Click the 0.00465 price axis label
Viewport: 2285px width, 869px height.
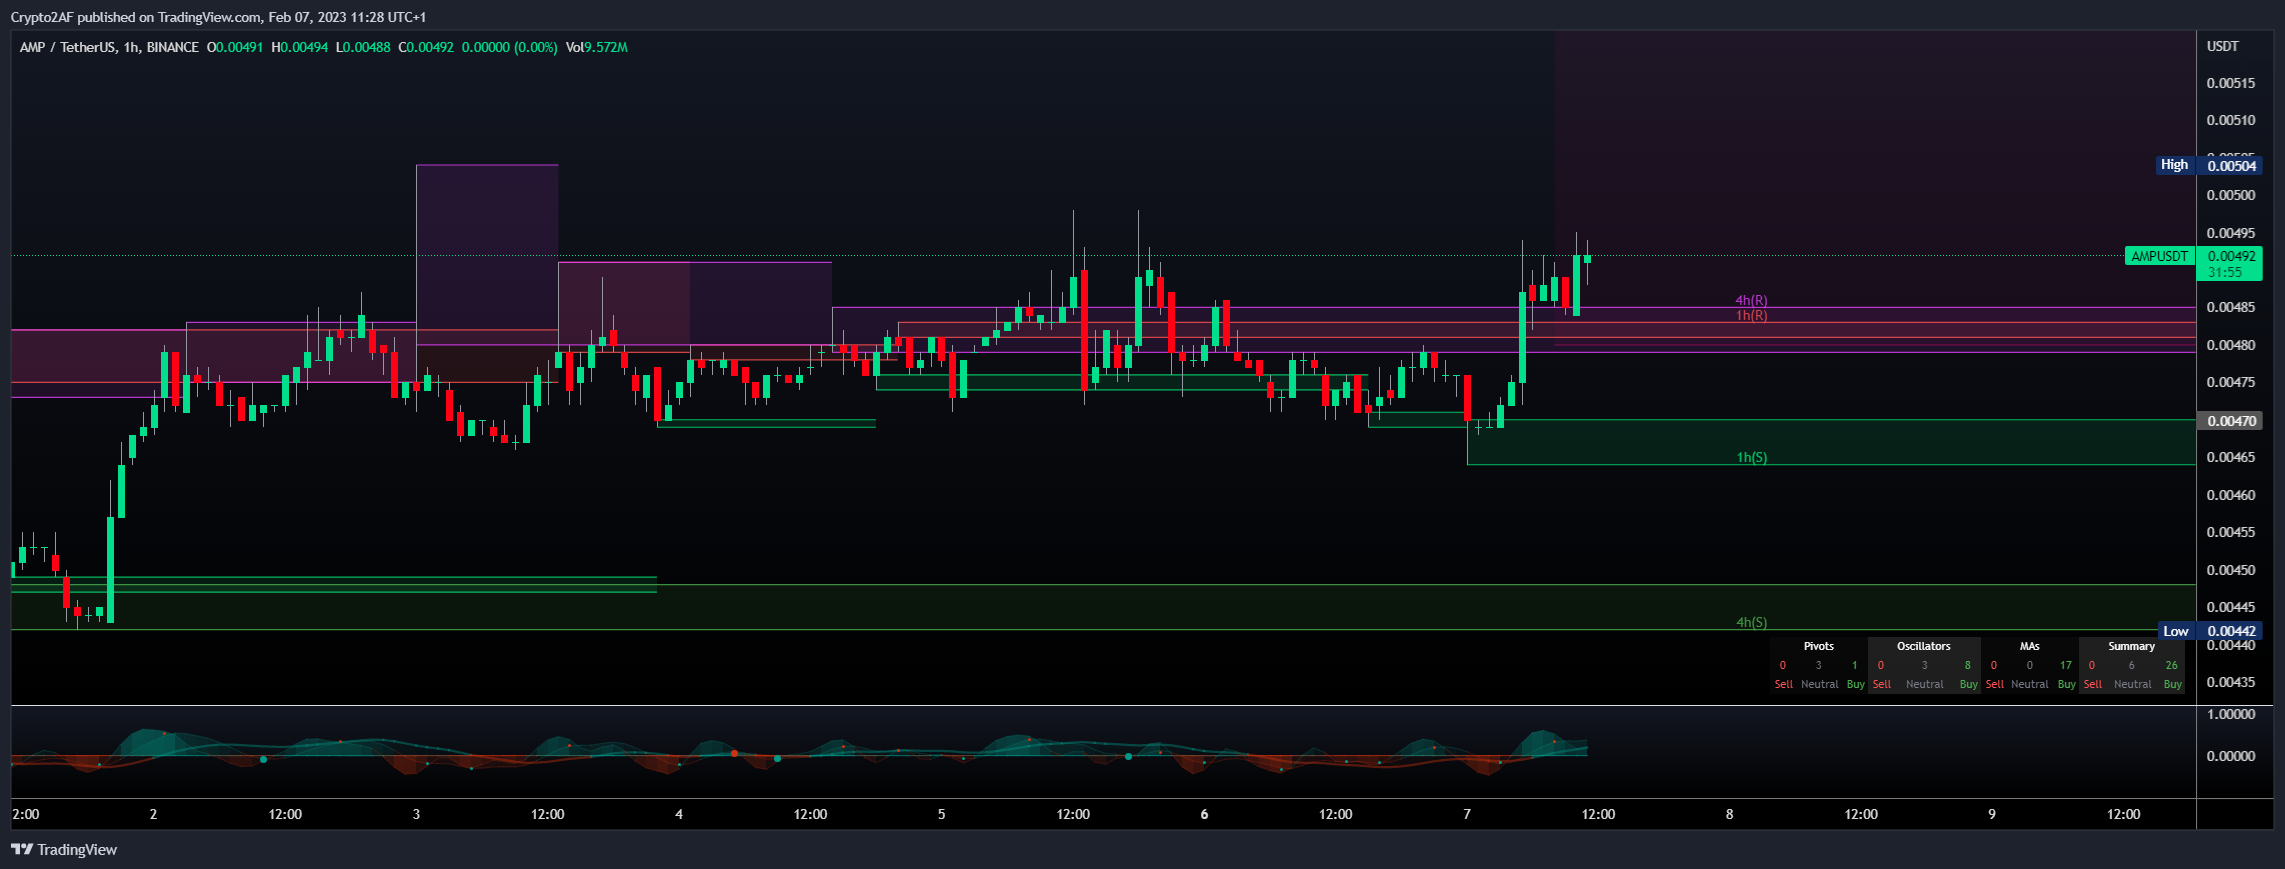click(2231, 457)
